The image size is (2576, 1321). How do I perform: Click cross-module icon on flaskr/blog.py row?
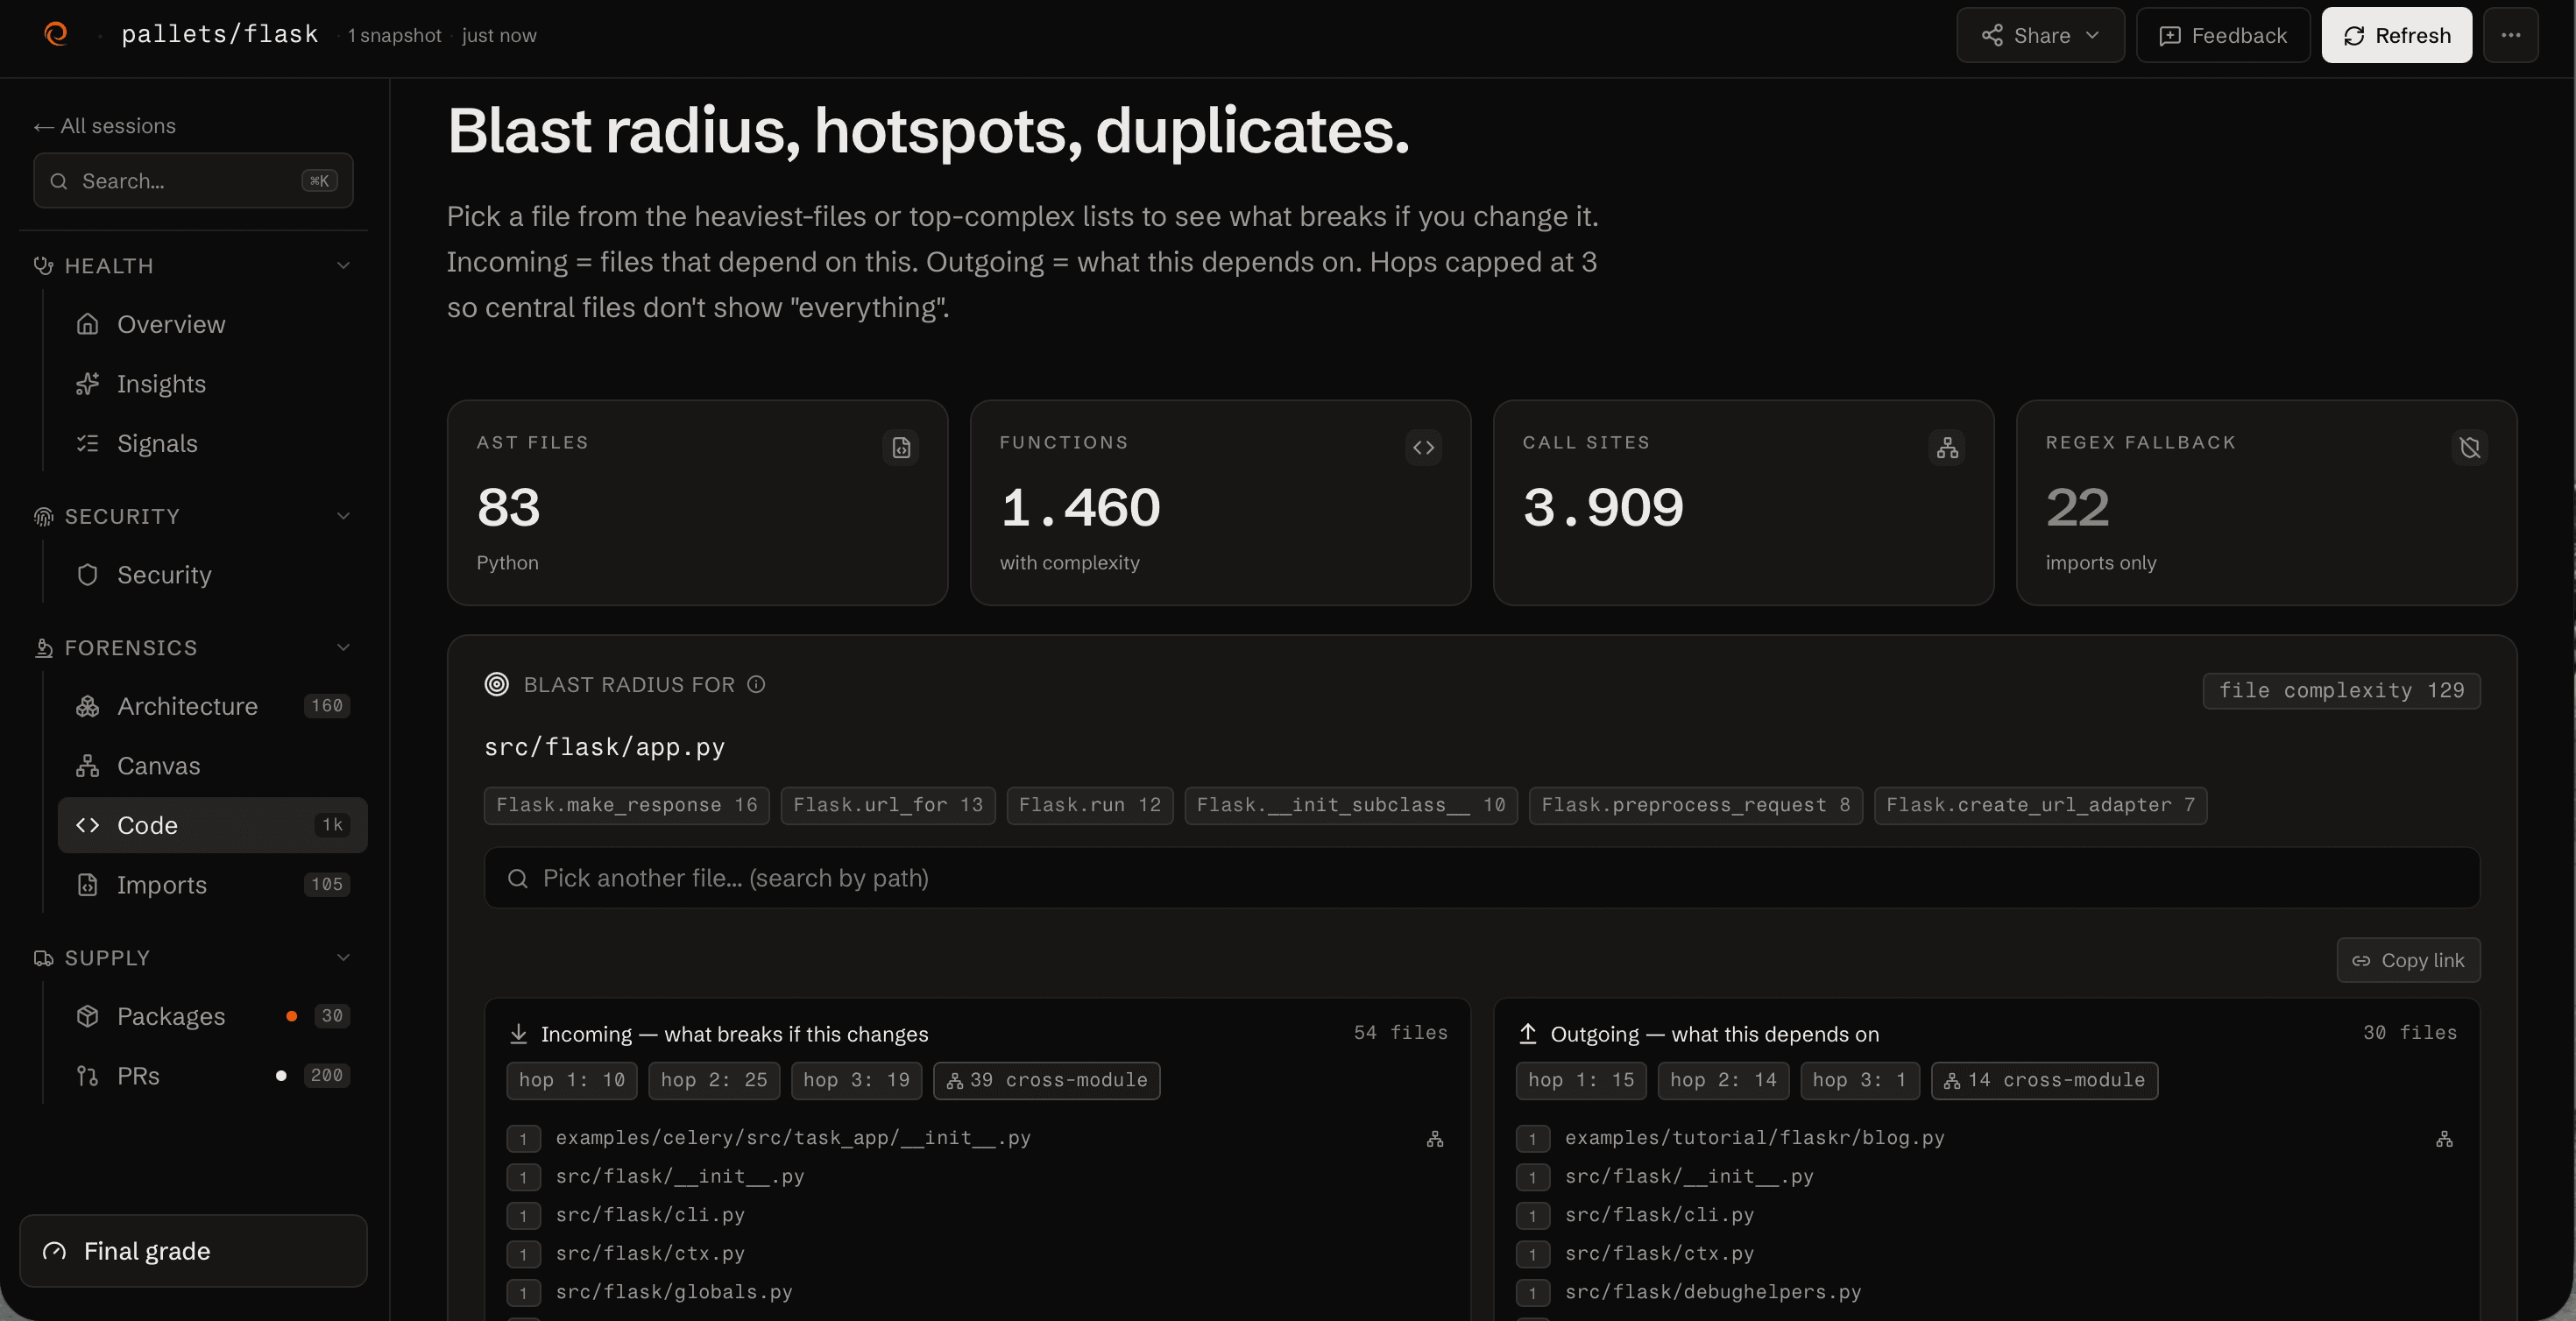click(x=2444, y=1139)
